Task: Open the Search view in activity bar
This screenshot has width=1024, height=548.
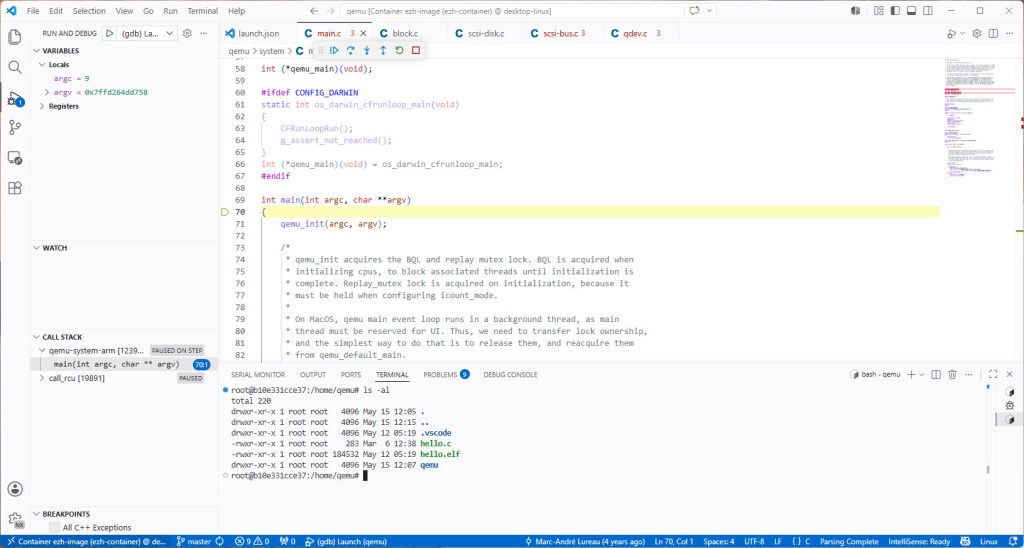Action: [x=14, y=67]
